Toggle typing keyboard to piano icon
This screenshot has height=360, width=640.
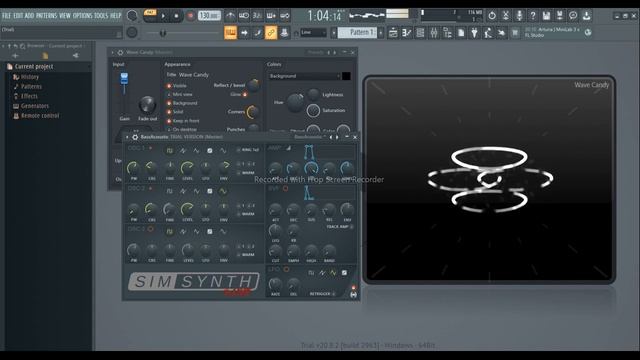point(231,33)
